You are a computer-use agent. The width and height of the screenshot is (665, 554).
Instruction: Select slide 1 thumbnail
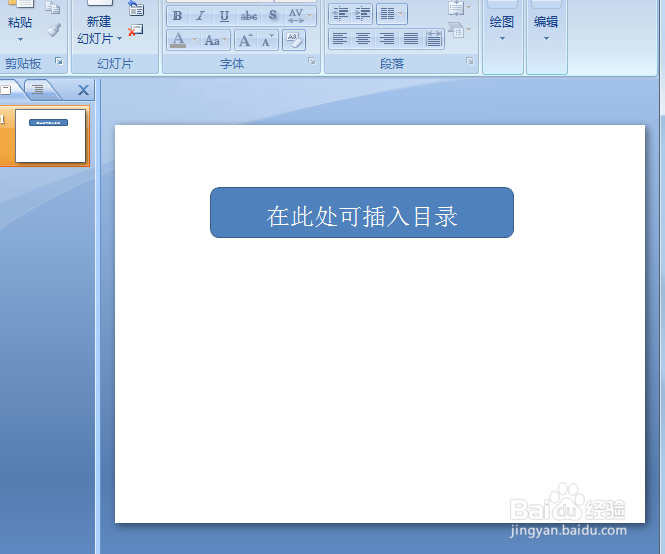click(x=50, y=136)
